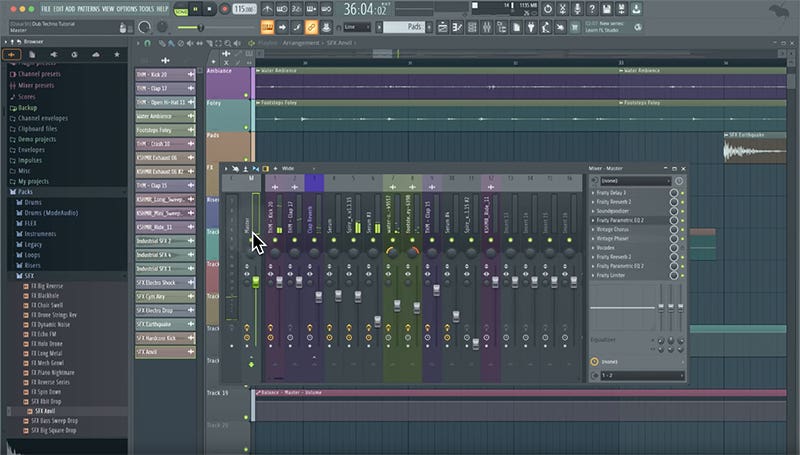Toggle the magnet snap icon in Playlist

tap(147, 43)
